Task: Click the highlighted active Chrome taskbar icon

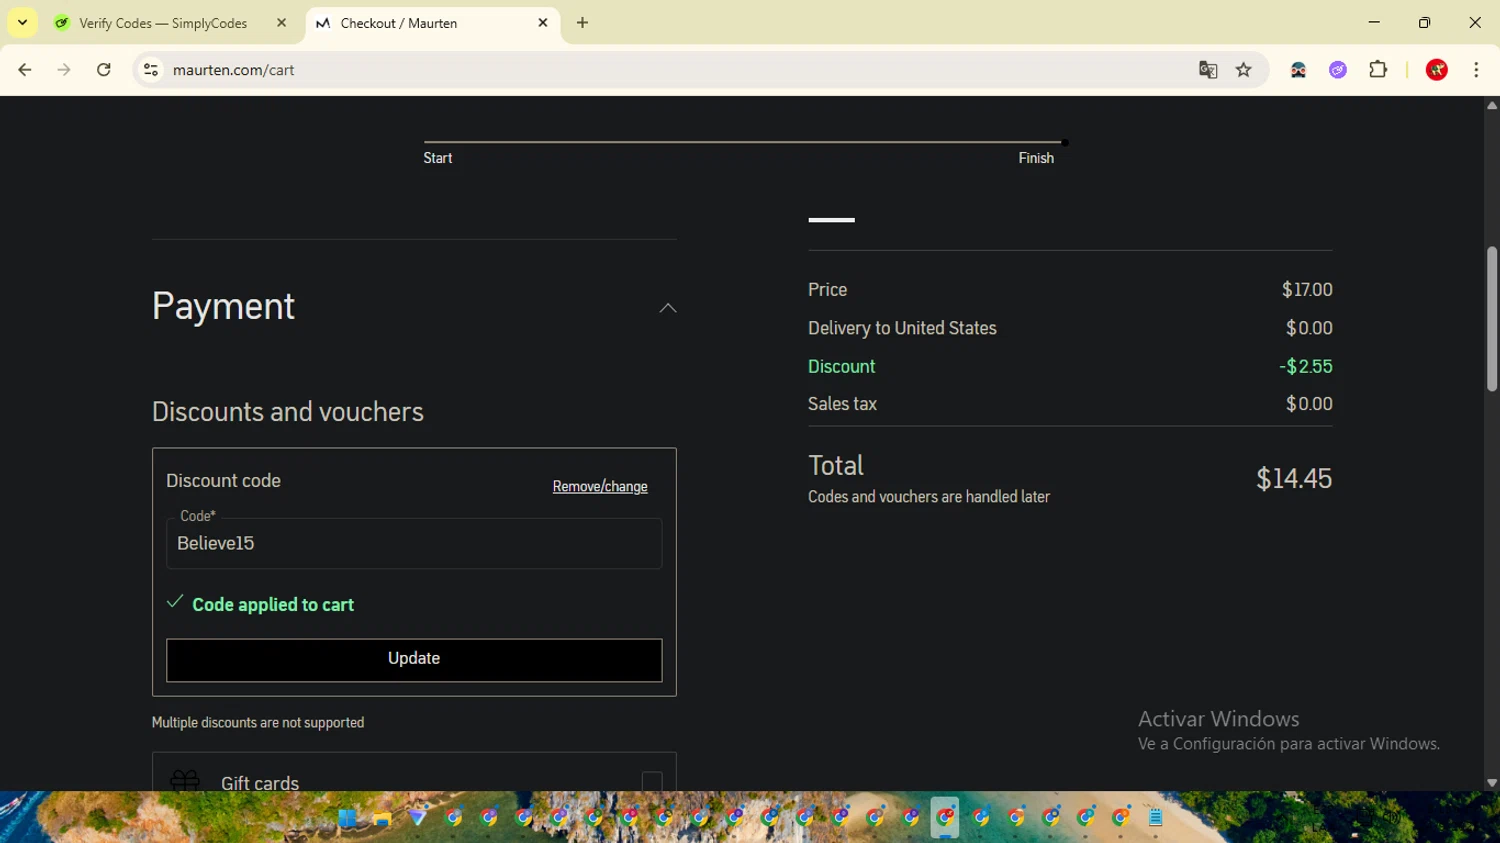Action: [945, 818]
